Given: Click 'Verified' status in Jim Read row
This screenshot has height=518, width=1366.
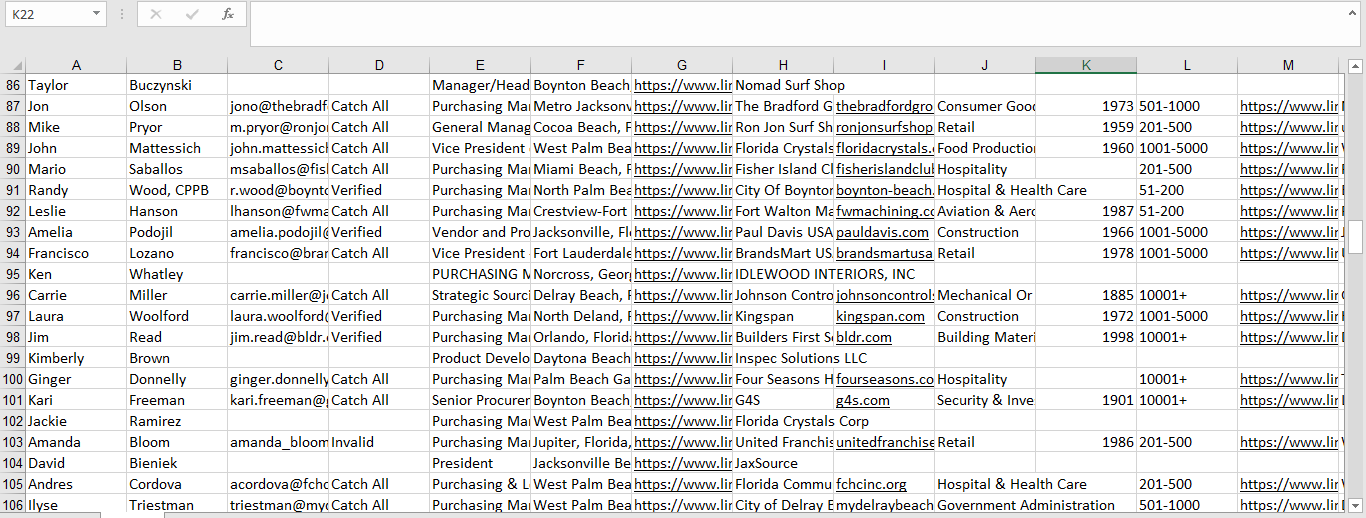Looking at the screenshot, I should coord(379,337).
